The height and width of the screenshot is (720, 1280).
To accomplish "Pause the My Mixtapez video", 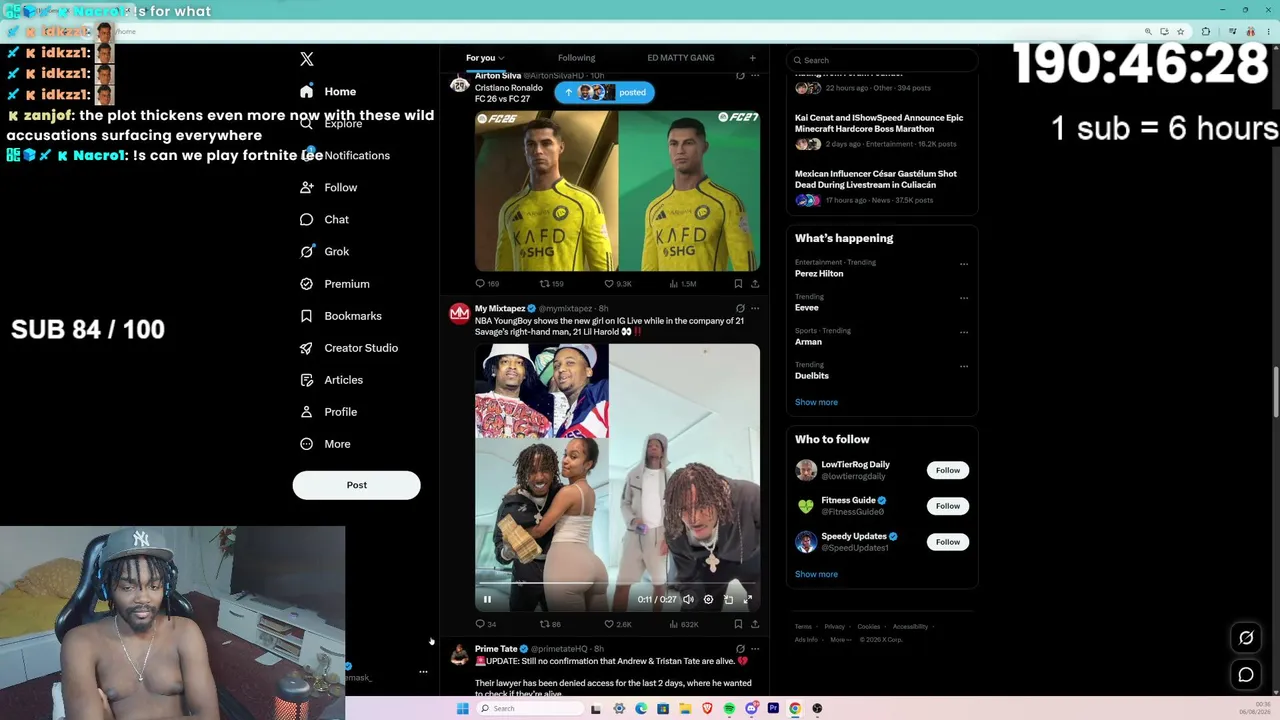I will click(487, 599).
